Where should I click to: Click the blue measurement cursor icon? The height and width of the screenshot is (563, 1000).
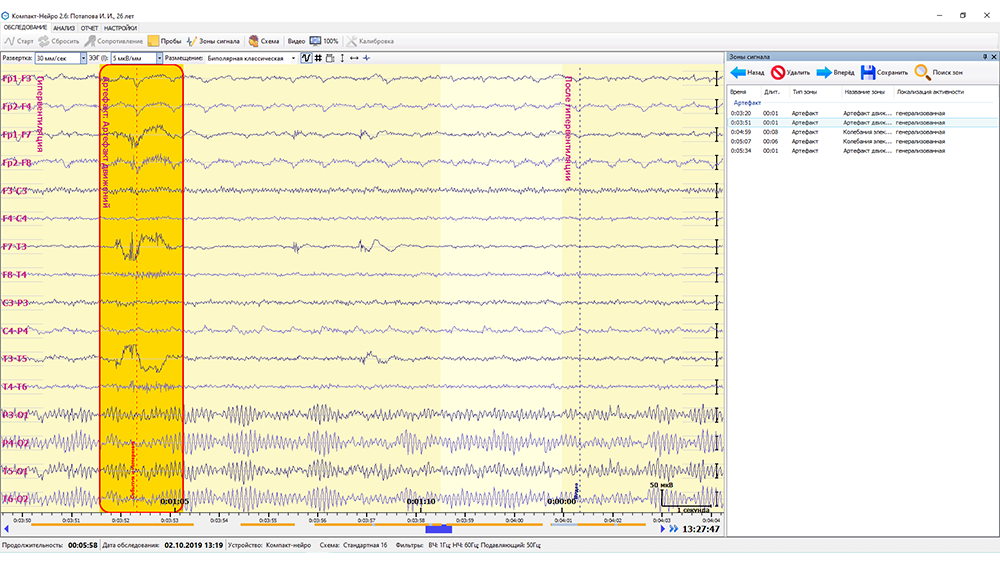tap(366, 58)
